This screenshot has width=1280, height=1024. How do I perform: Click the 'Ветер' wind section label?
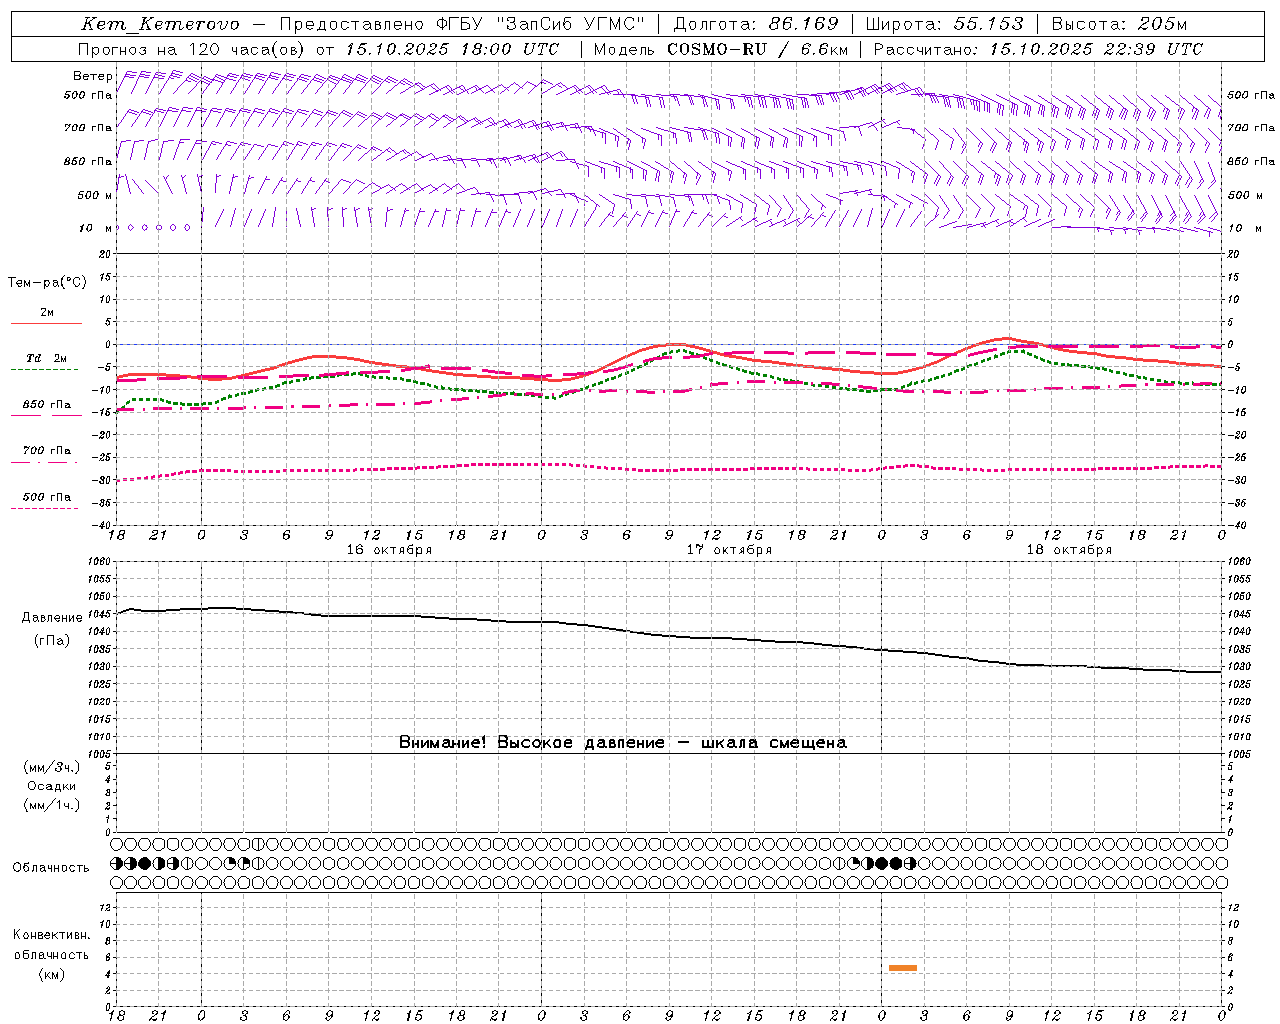pos(92,76)
